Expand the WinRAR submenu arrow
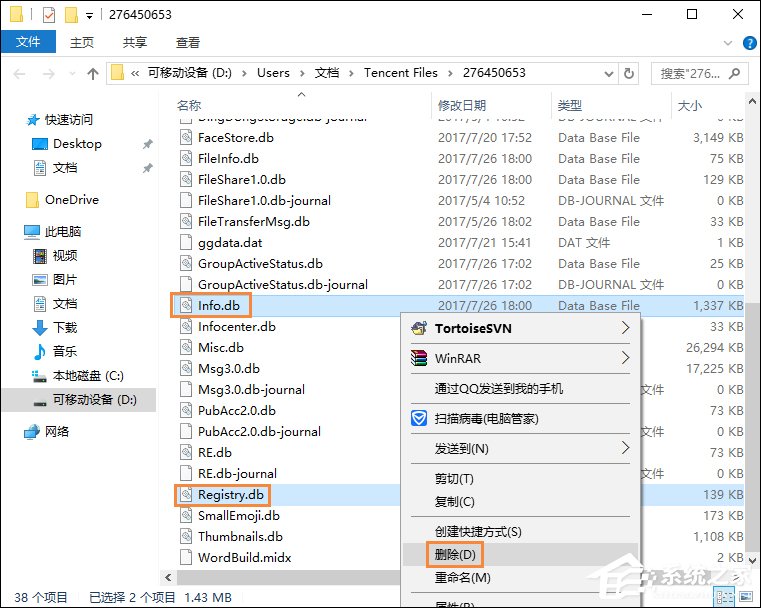 pyautogui.click(x=626, y=358)
